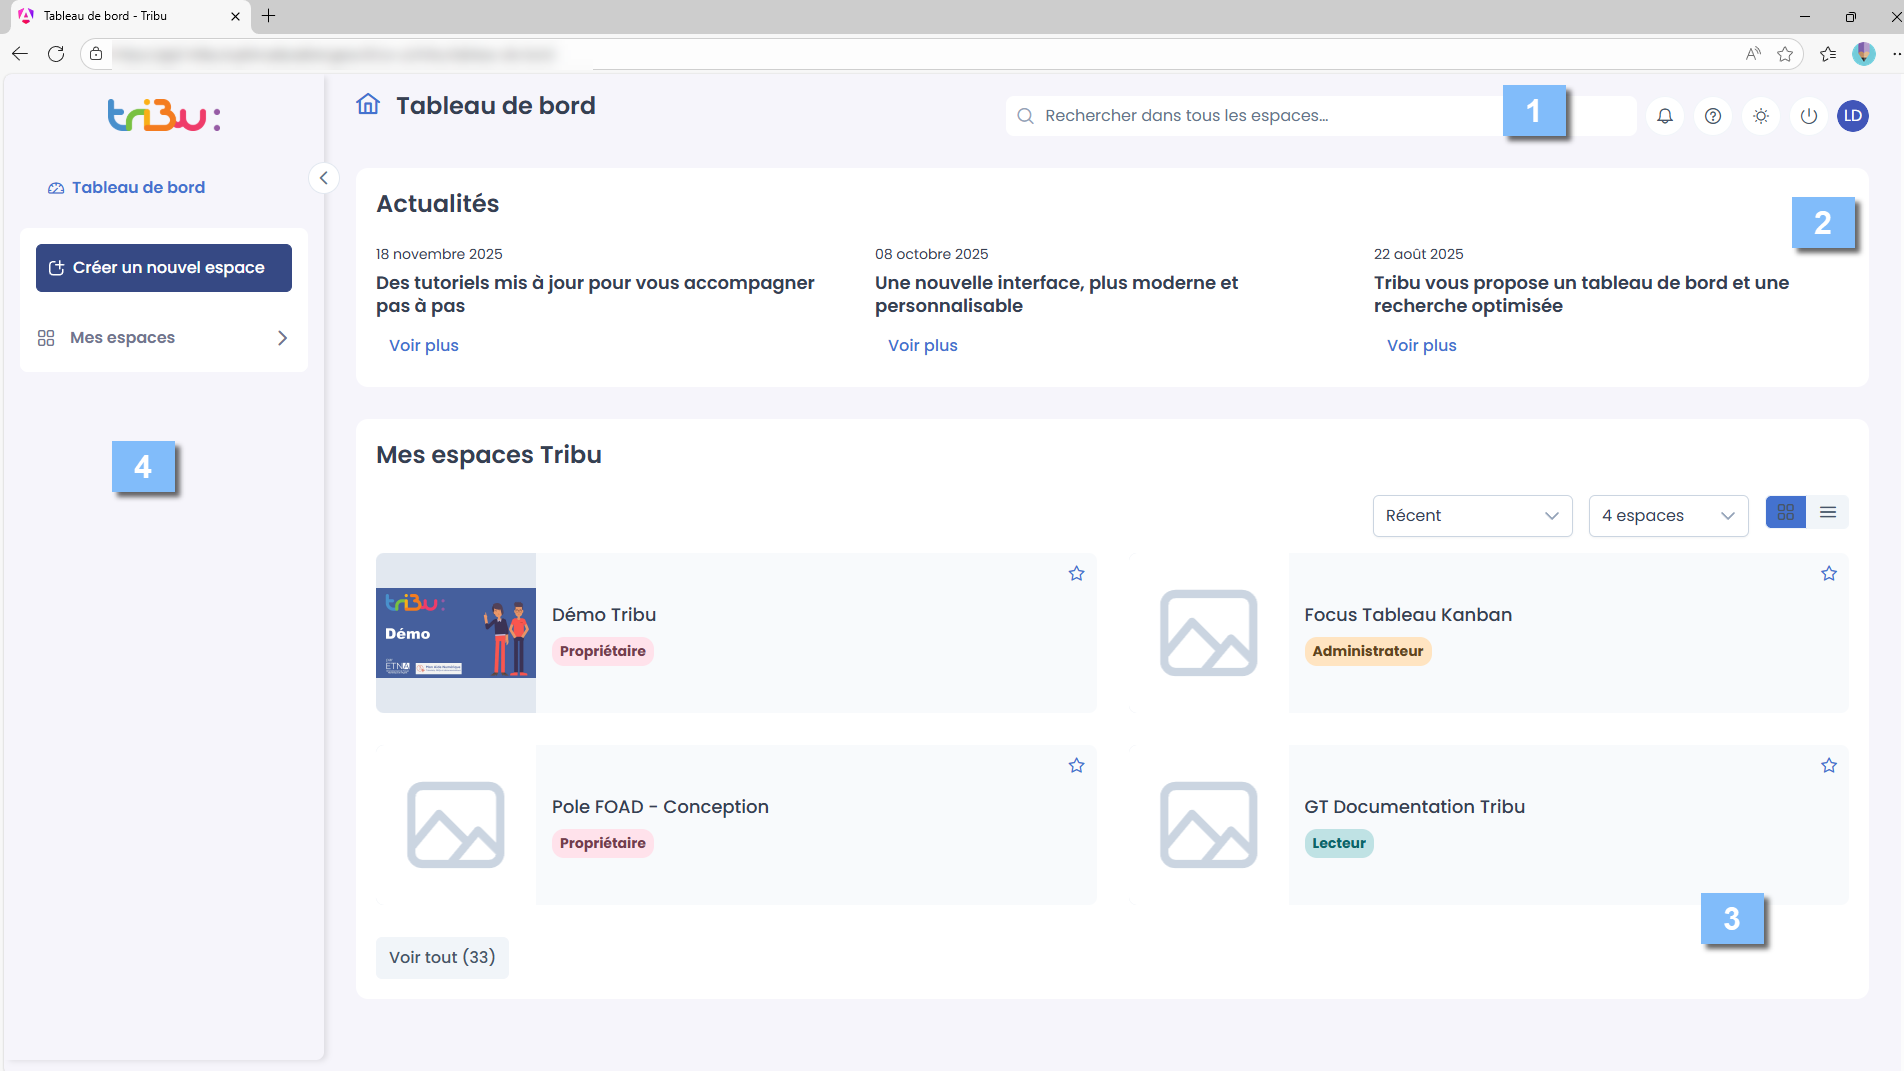The image size is (1904, 1071).
Task: Open the notifications bell
Action: [1665, 116]
